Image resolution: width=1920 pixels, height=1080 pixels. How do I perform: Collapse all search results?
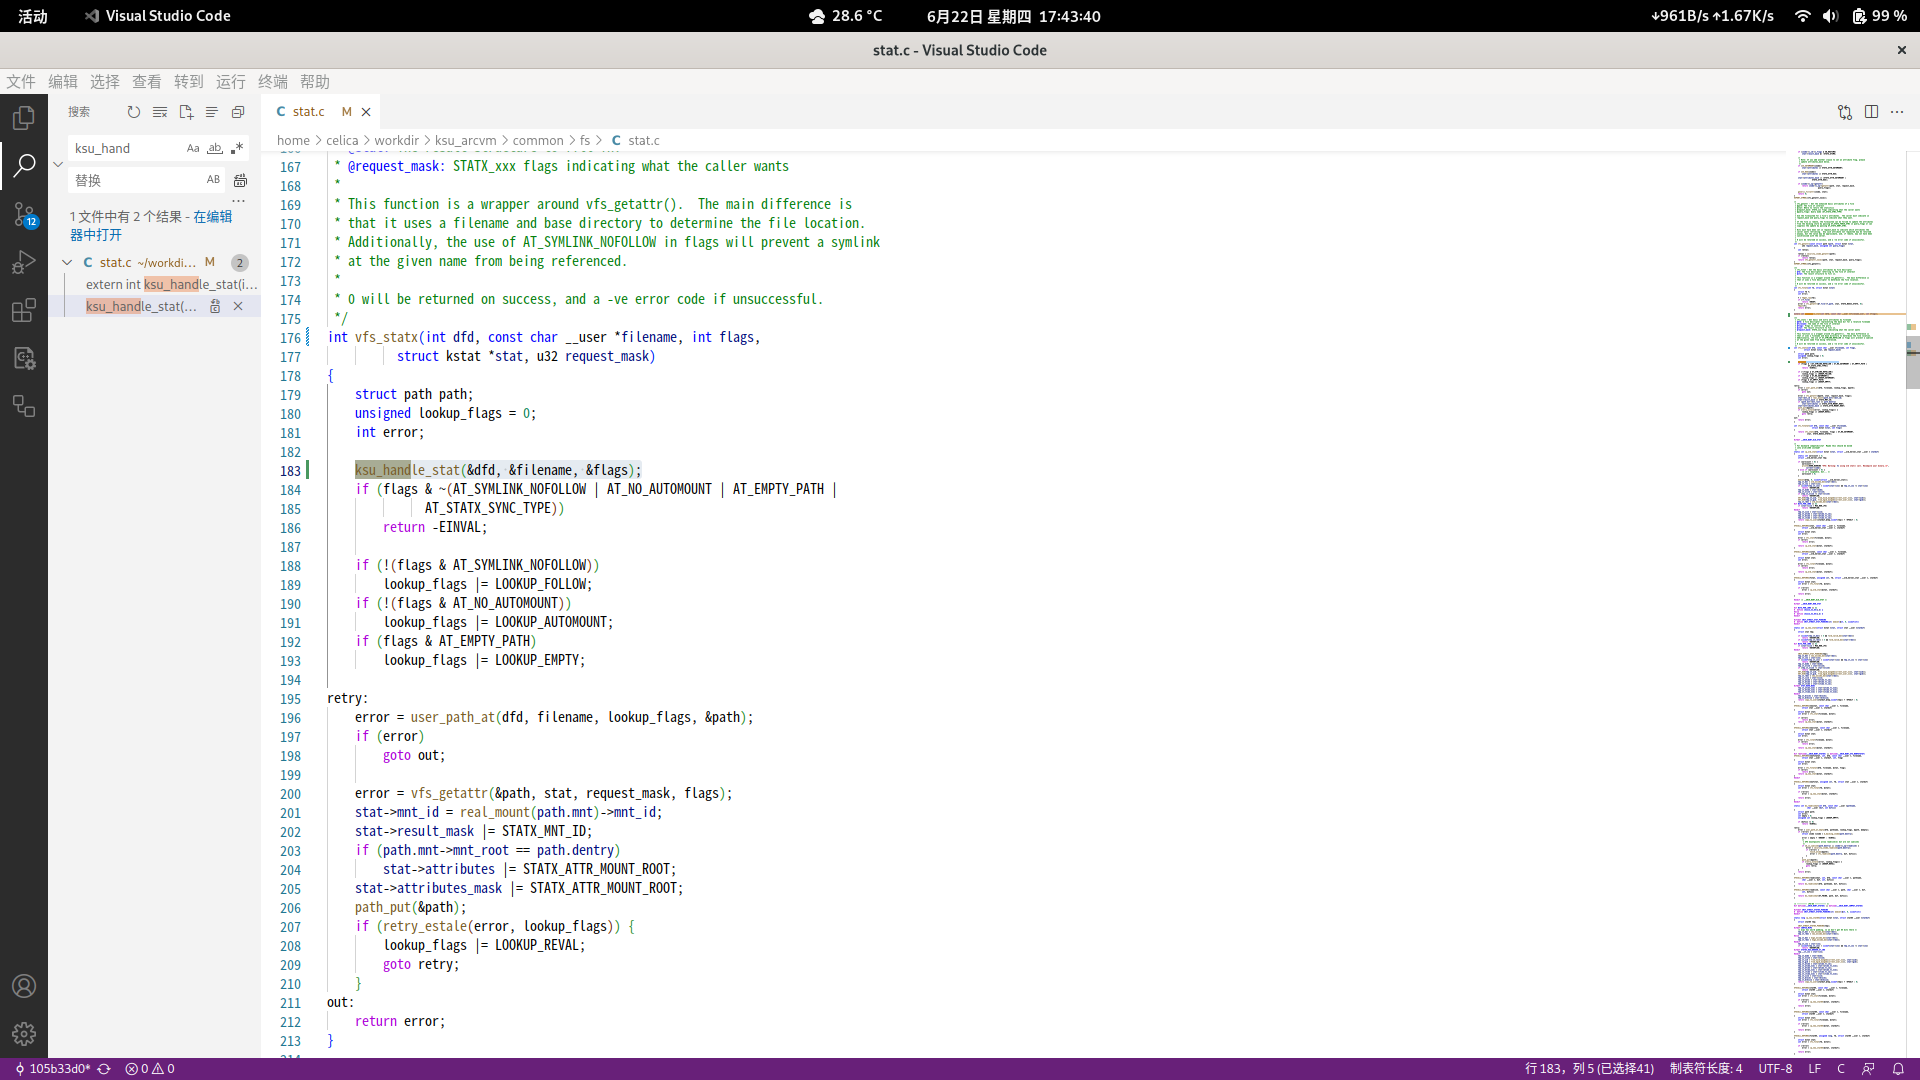[x=211, y=112]
